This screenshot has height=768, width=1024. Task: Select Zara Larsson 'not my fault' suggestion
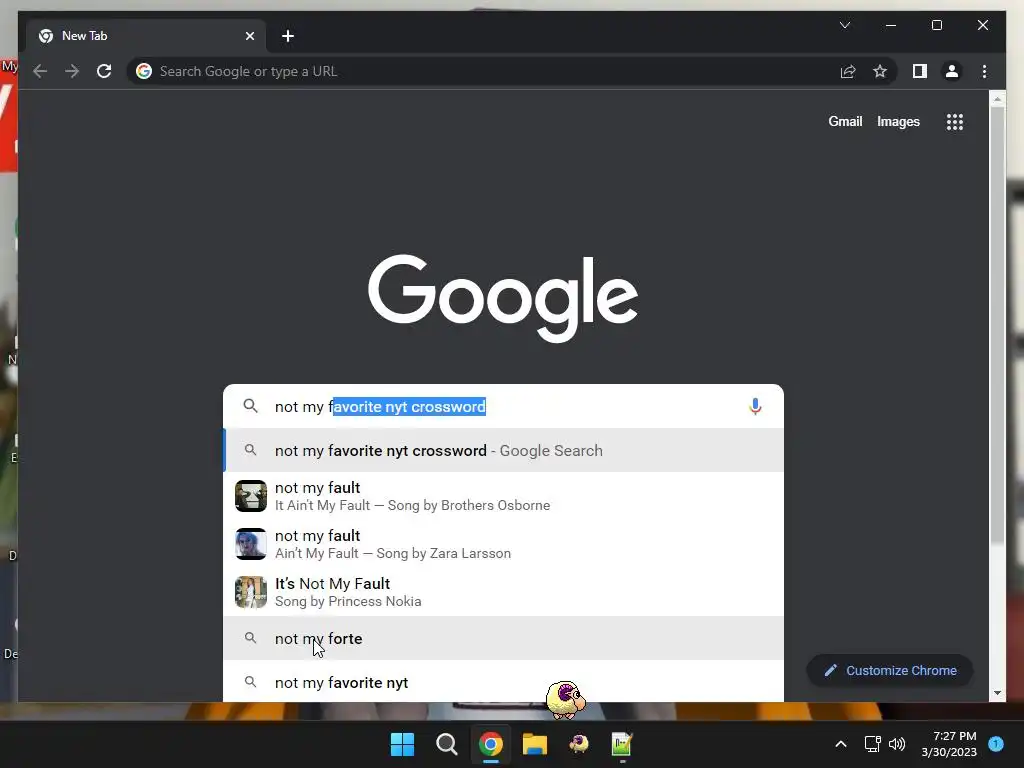click(x=503, y=544)
